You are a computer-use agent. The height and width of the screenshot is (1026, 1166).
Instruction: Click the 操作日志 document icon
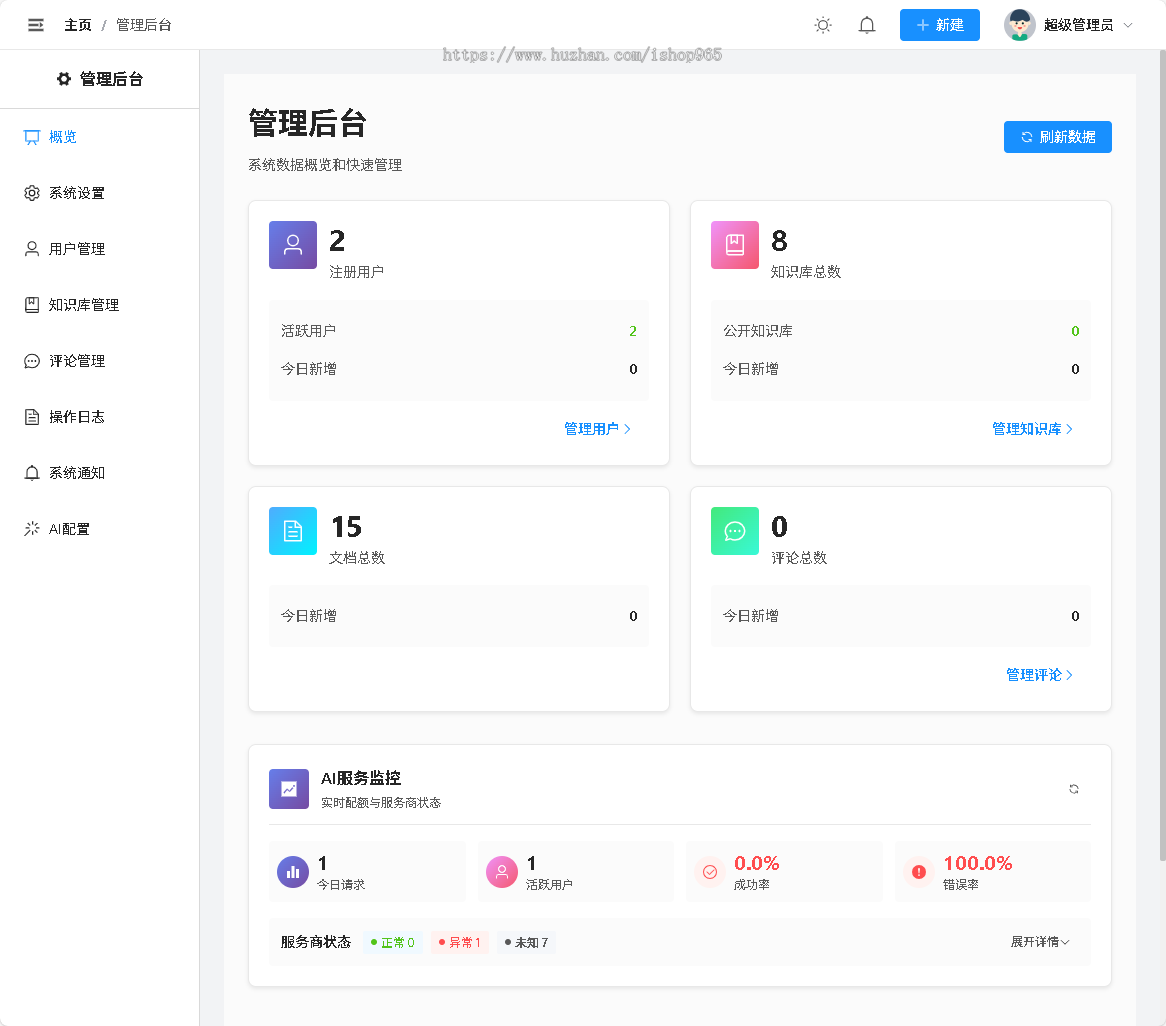coord(31,417)
